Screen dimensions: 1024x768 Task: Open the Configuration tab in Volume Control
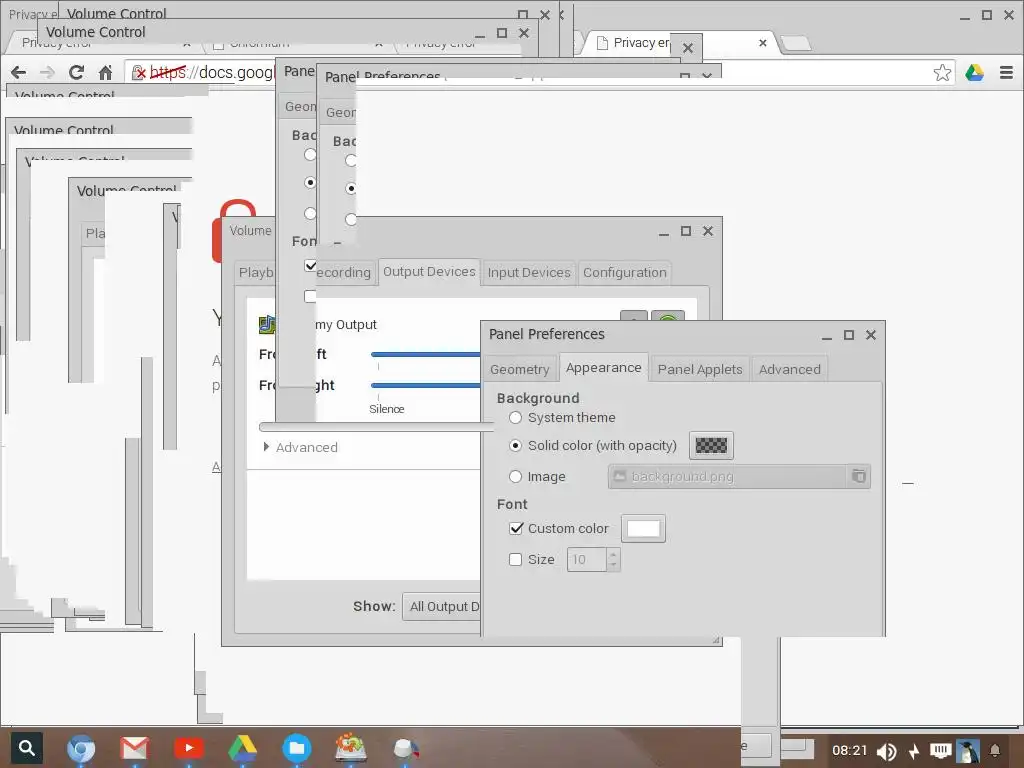(x=625, y=272)
